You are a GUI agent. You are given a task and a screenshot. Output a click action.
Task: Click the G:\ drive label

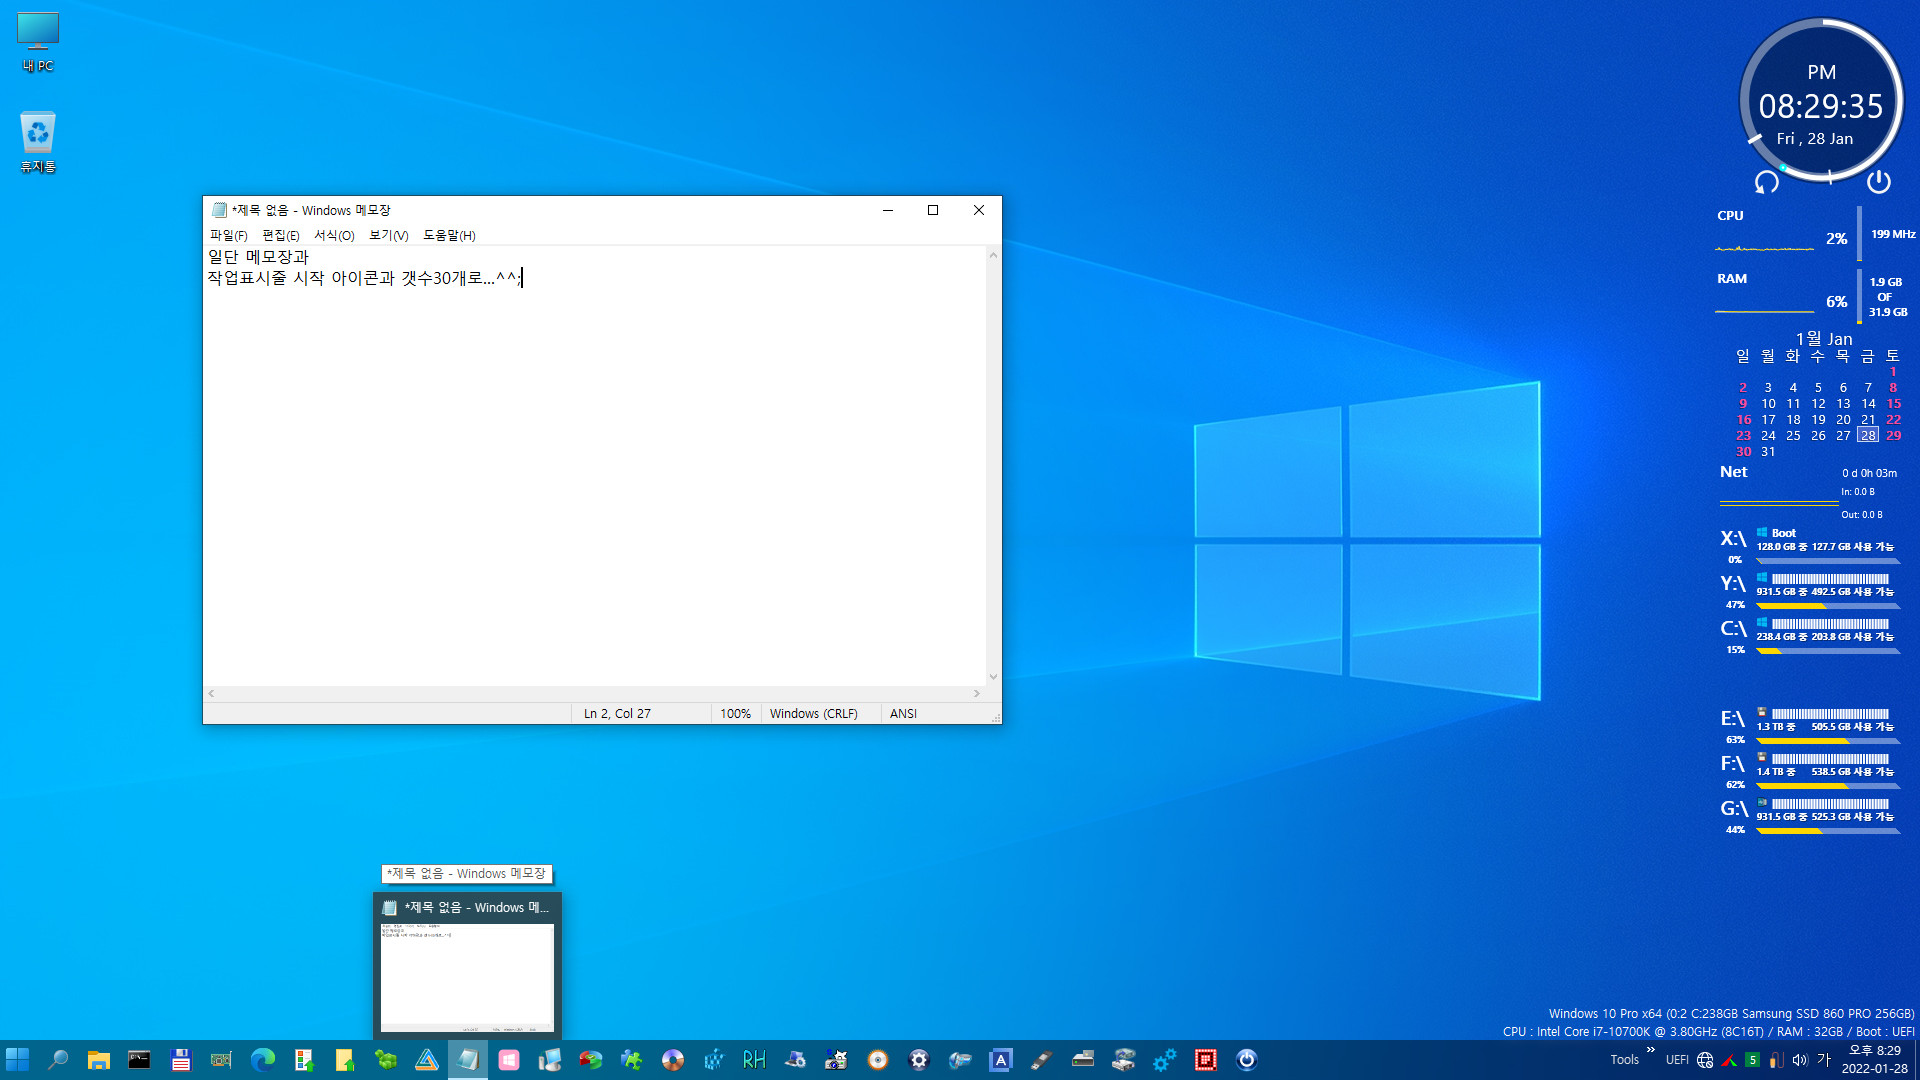click(1734, 809)
